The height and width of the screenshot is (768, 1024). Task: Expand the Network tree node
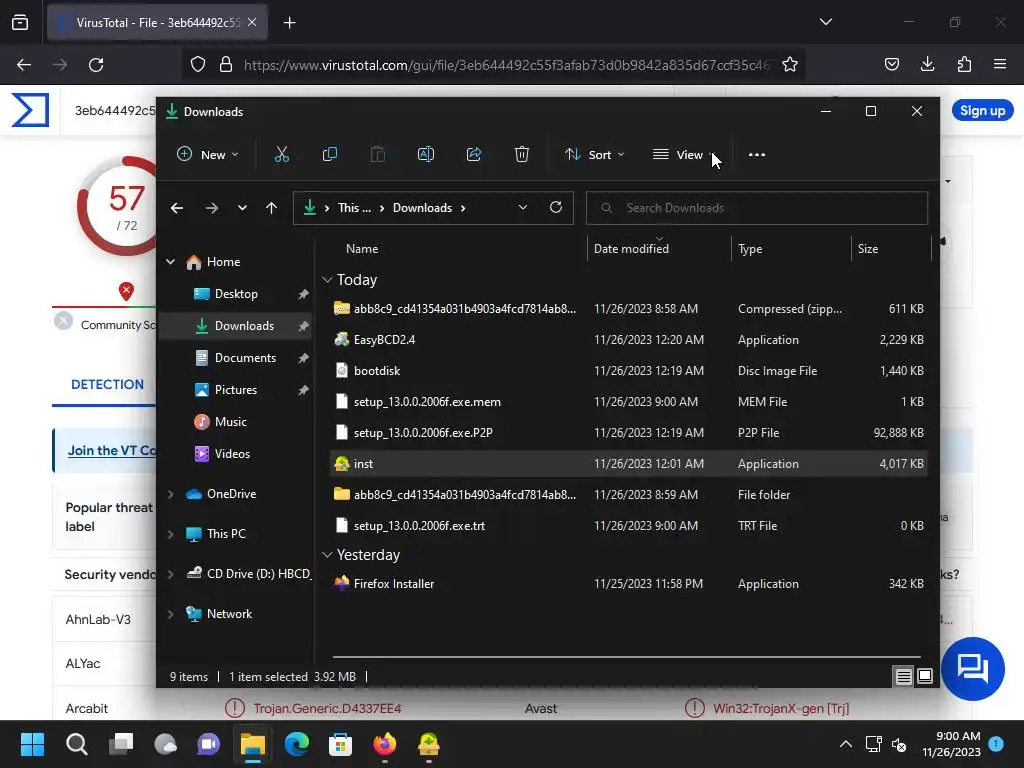(170, 614)
